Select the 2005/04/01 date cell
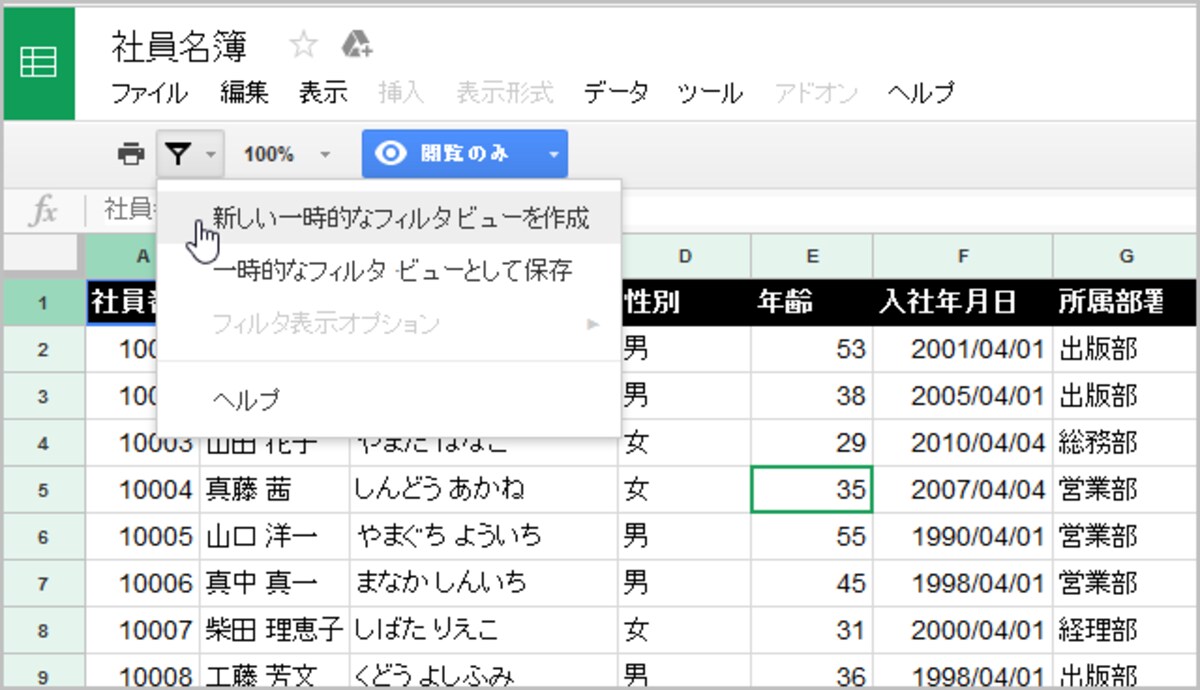The height and width of the screenshot is (690, 1200). 963,396
